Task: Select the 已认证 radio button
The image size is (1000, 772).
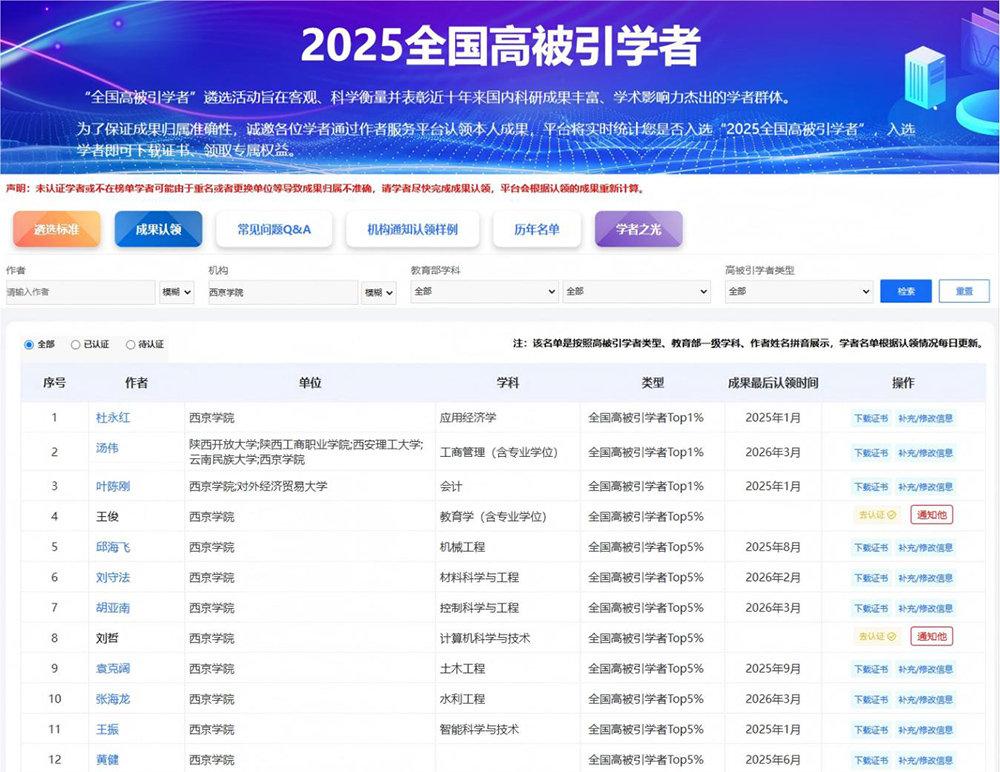Action: pyautogui.click(x=76, y=345)
